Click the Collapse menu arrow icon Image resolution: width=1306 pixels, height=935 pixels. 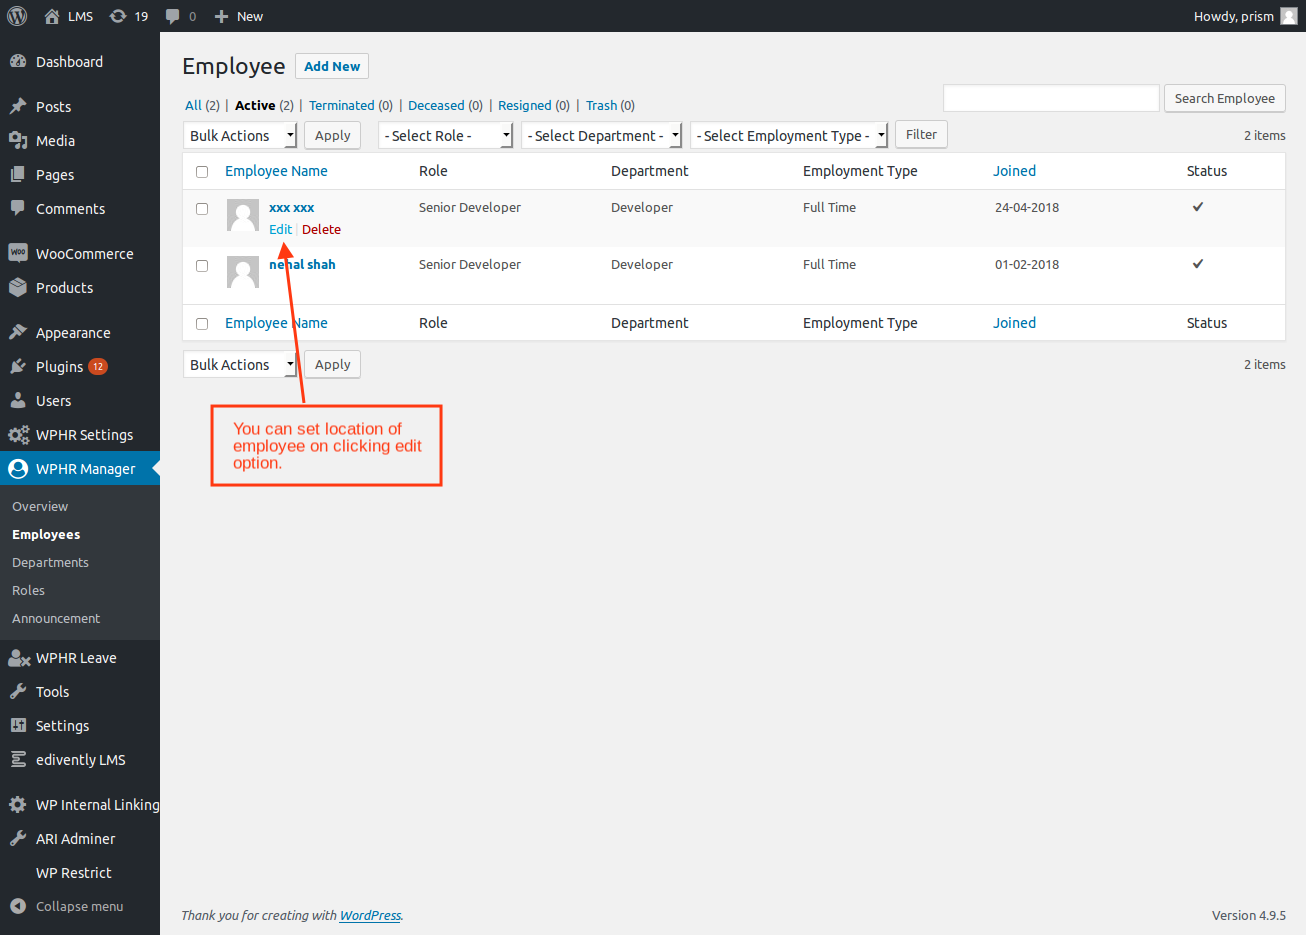coord(18,906)
